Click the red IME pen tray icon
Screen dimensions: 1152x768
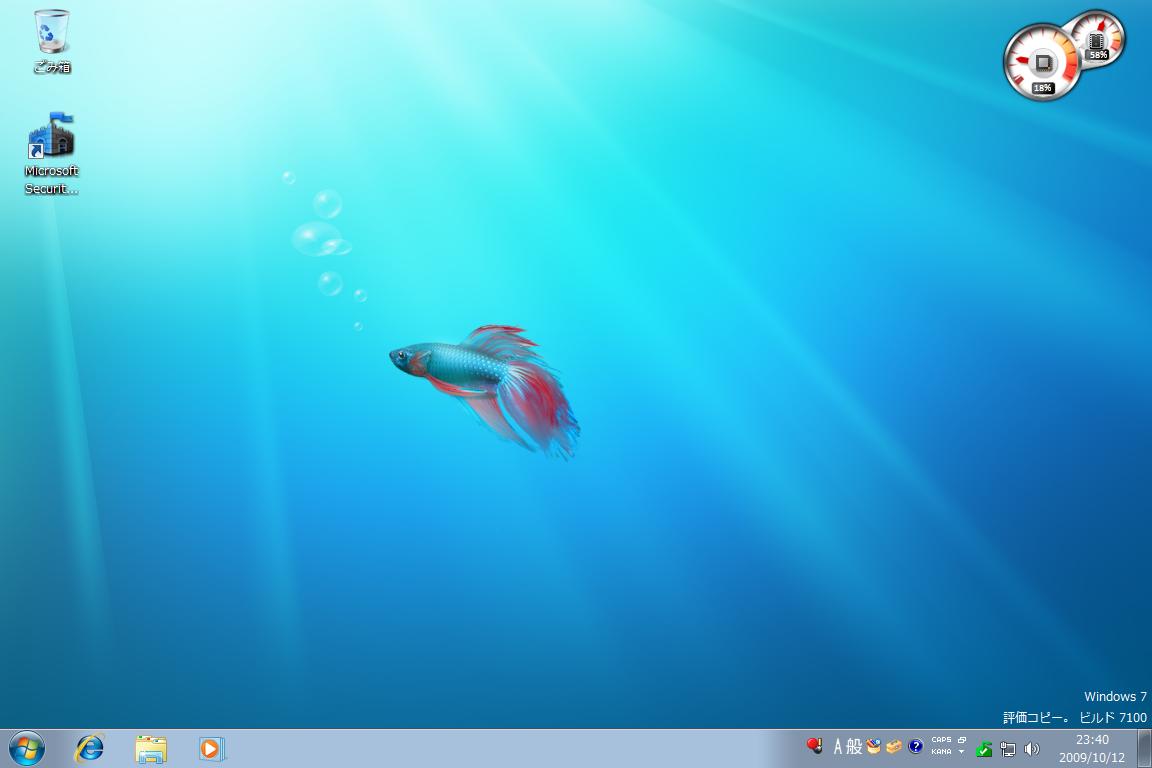point(815,745)
